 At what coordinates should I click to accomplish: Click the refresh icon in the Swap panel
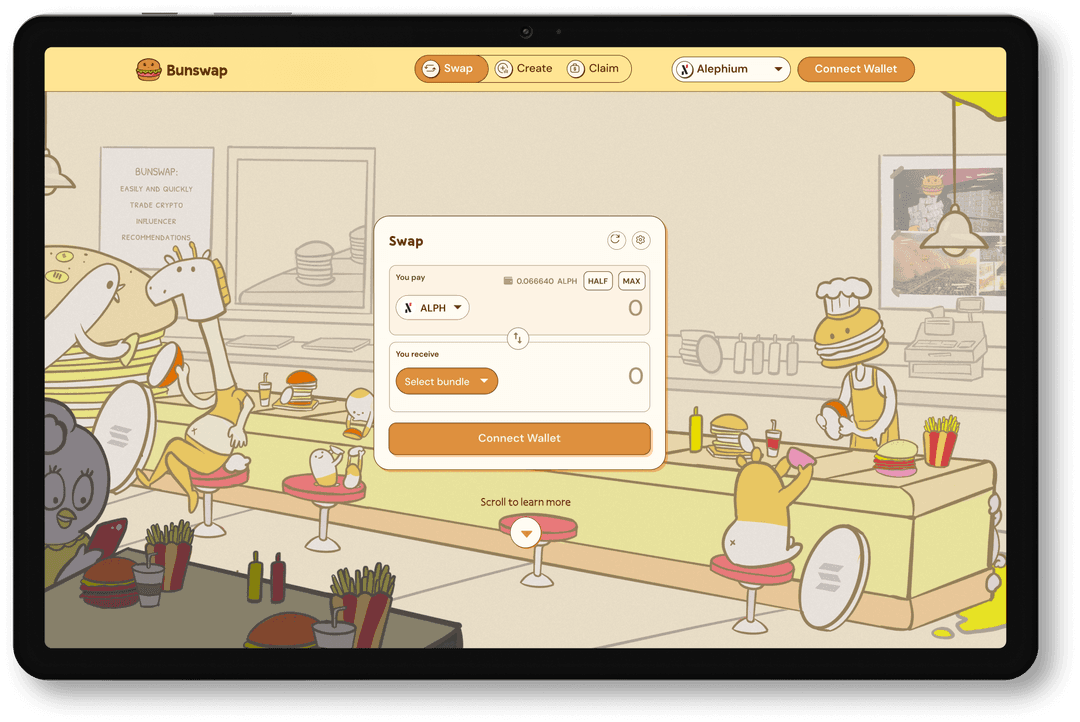[x=616, y=240]
